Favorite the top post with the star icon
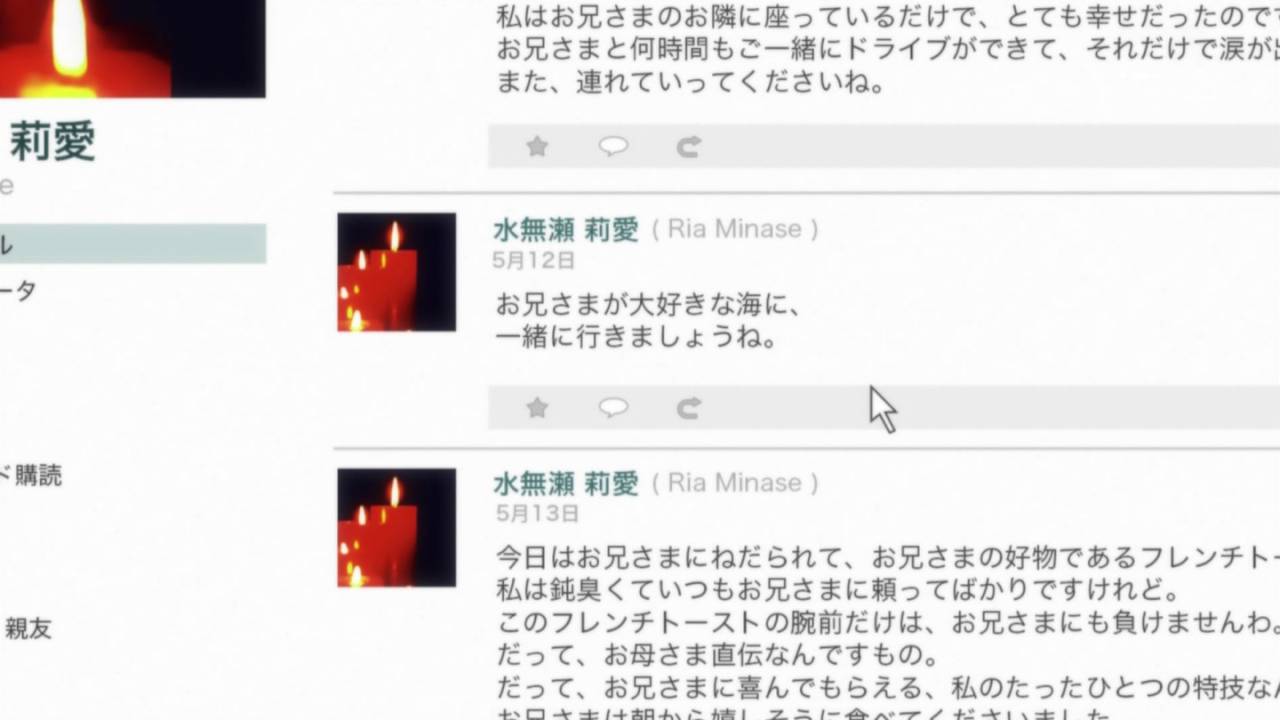 tap(538, 147)
